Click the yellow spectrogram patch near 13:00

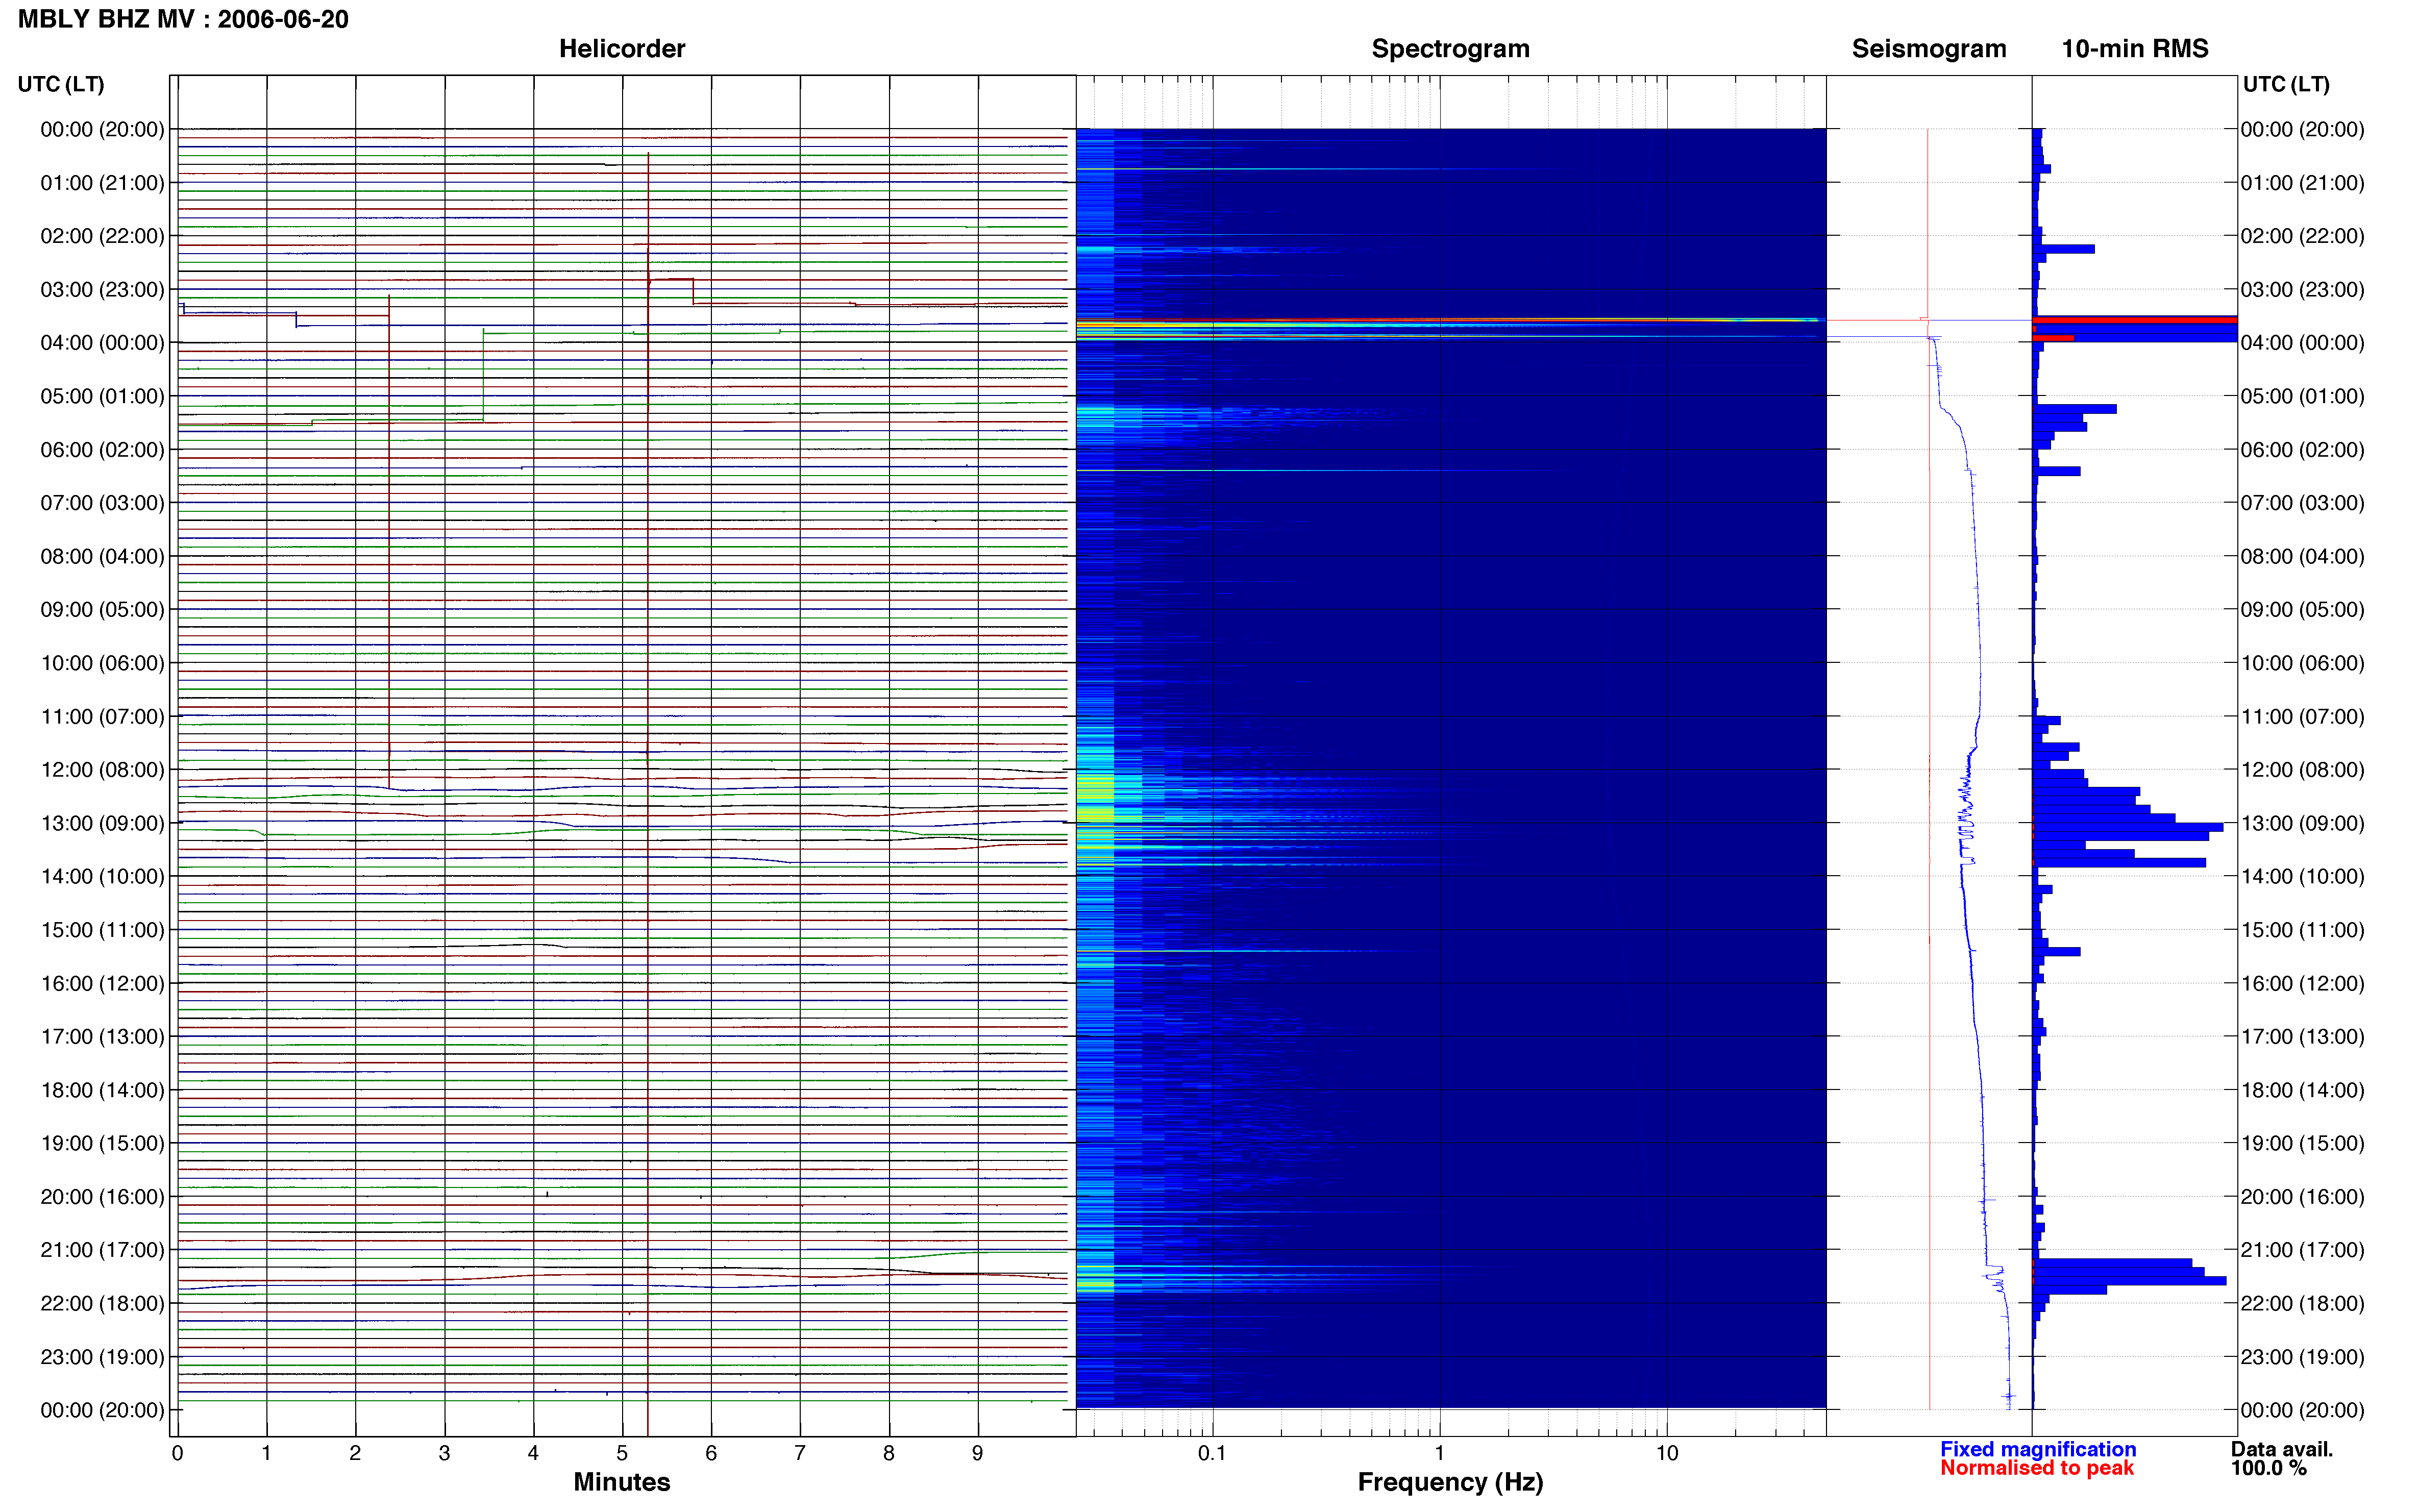1096,815
